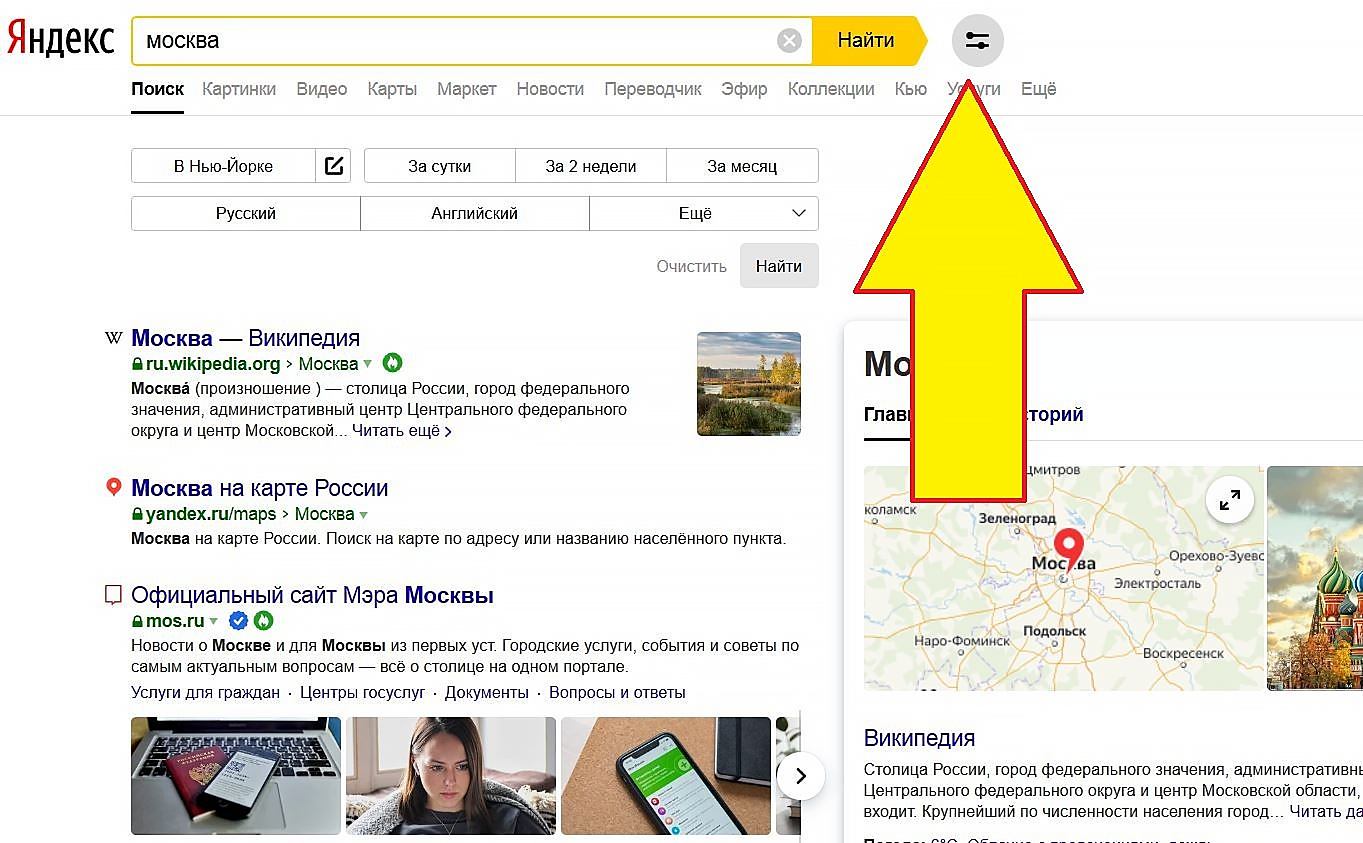
Task: Open the Кью tab
Action: (x=911, y=89)
